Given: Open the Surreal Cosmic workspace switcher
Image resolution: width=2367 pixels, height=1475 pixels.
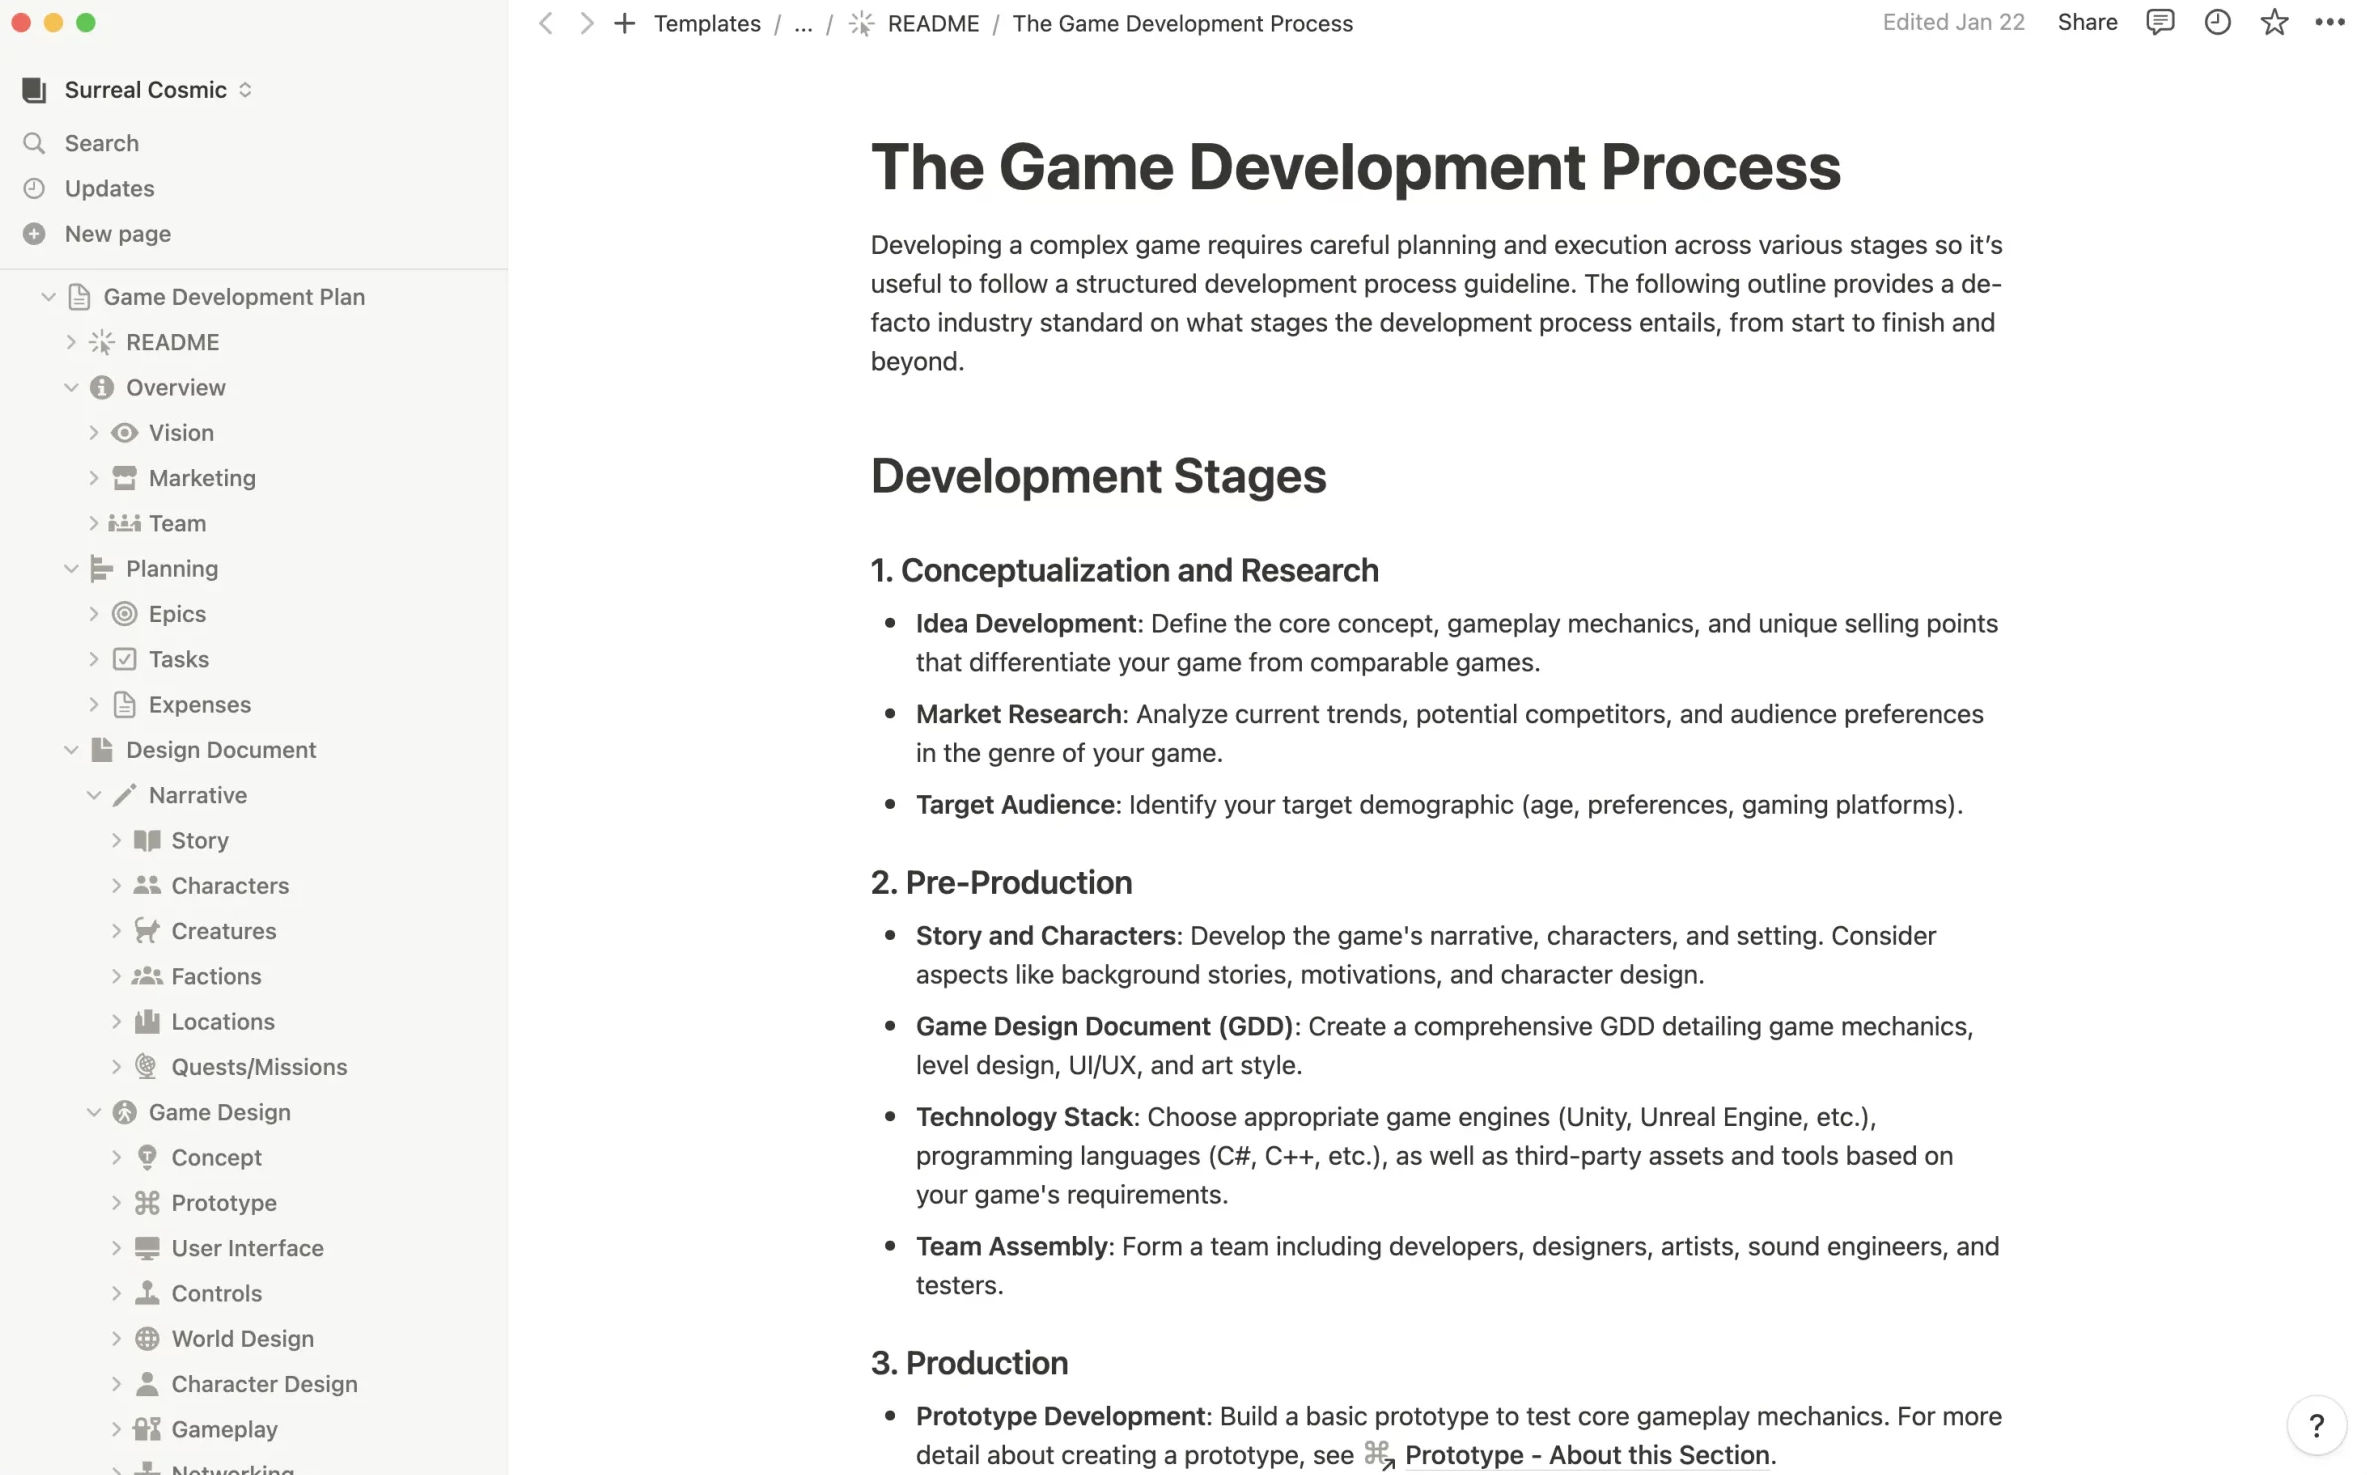Looking at the screenshot, I should 146,90.
